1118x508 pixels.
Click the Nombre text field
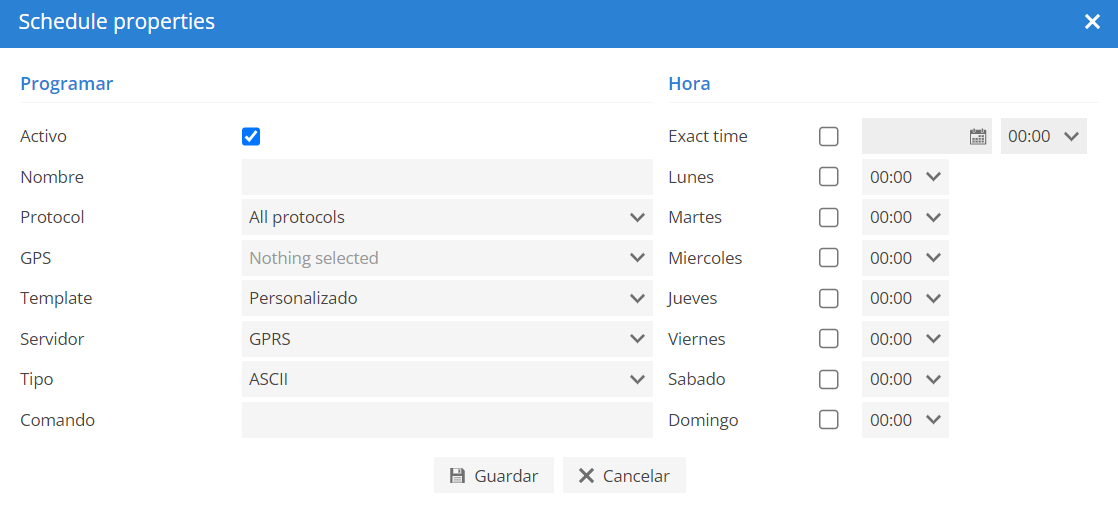point(447,177)
